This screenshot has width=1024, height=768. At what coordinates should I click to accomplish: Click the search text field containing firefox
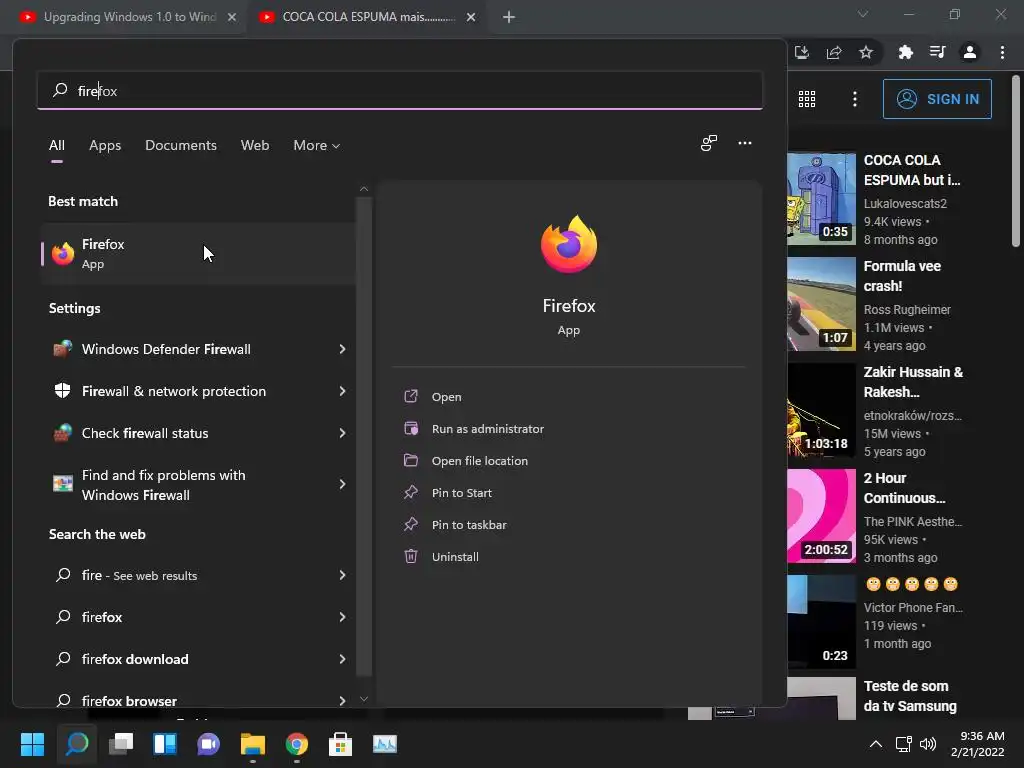pos(400,90)
